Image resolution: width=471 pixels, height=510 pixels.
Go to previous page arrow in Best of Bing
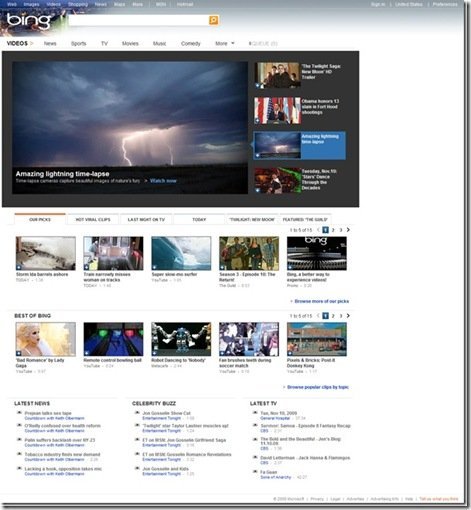pyautogui.click(x=318, y=316)
